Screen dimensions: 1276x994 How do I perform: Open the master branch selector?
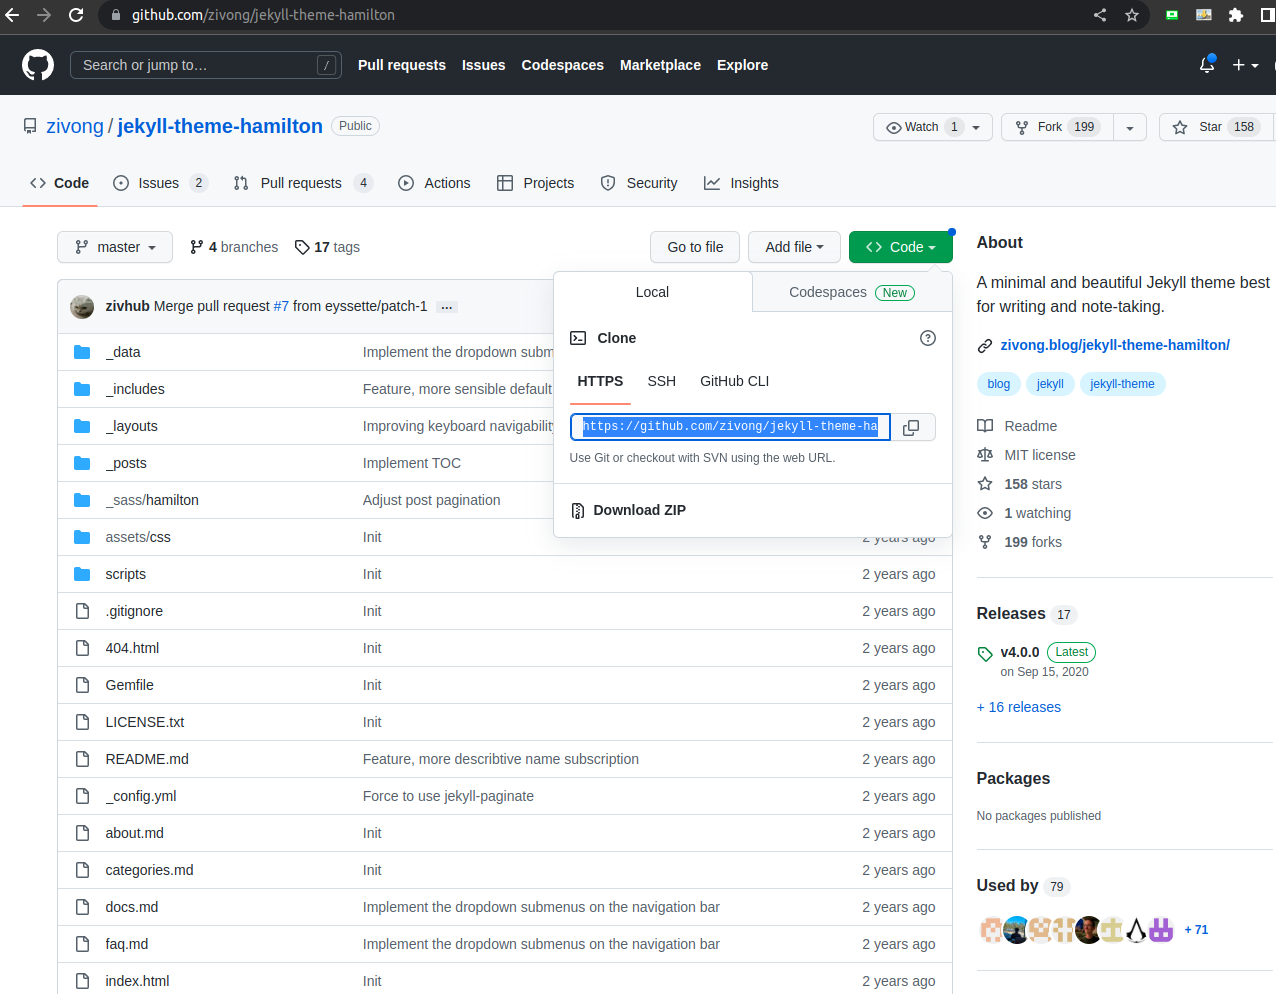[x=115, y=247]
